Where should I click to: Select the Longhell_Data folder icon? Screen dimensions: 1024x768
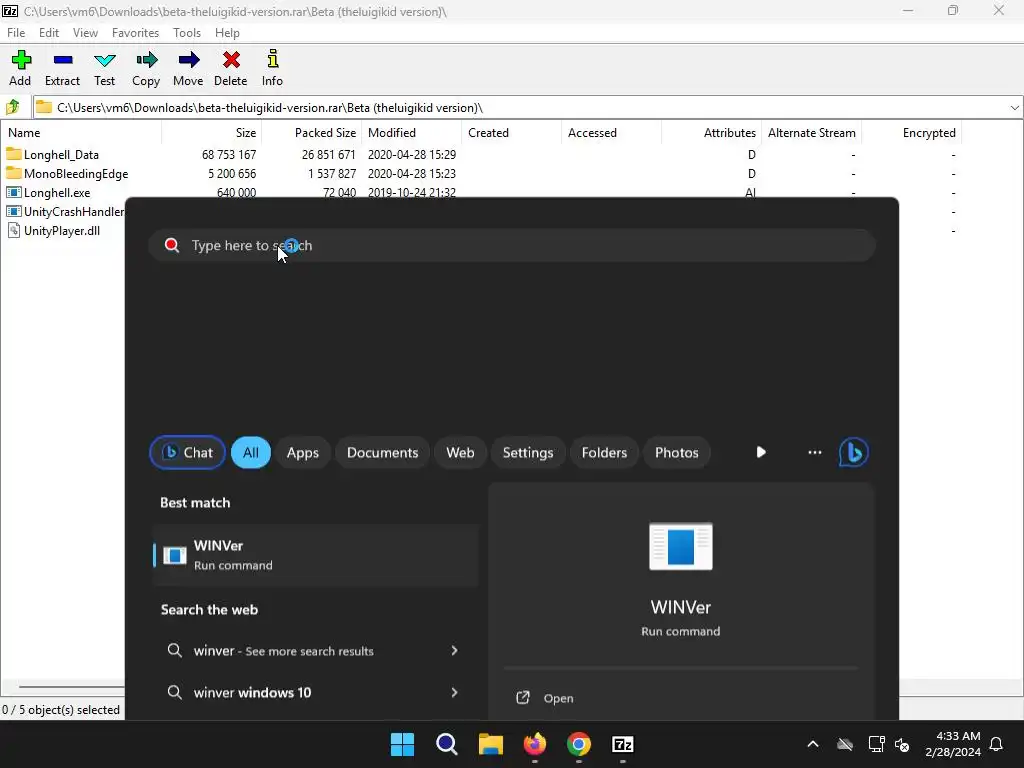point(14,154)
